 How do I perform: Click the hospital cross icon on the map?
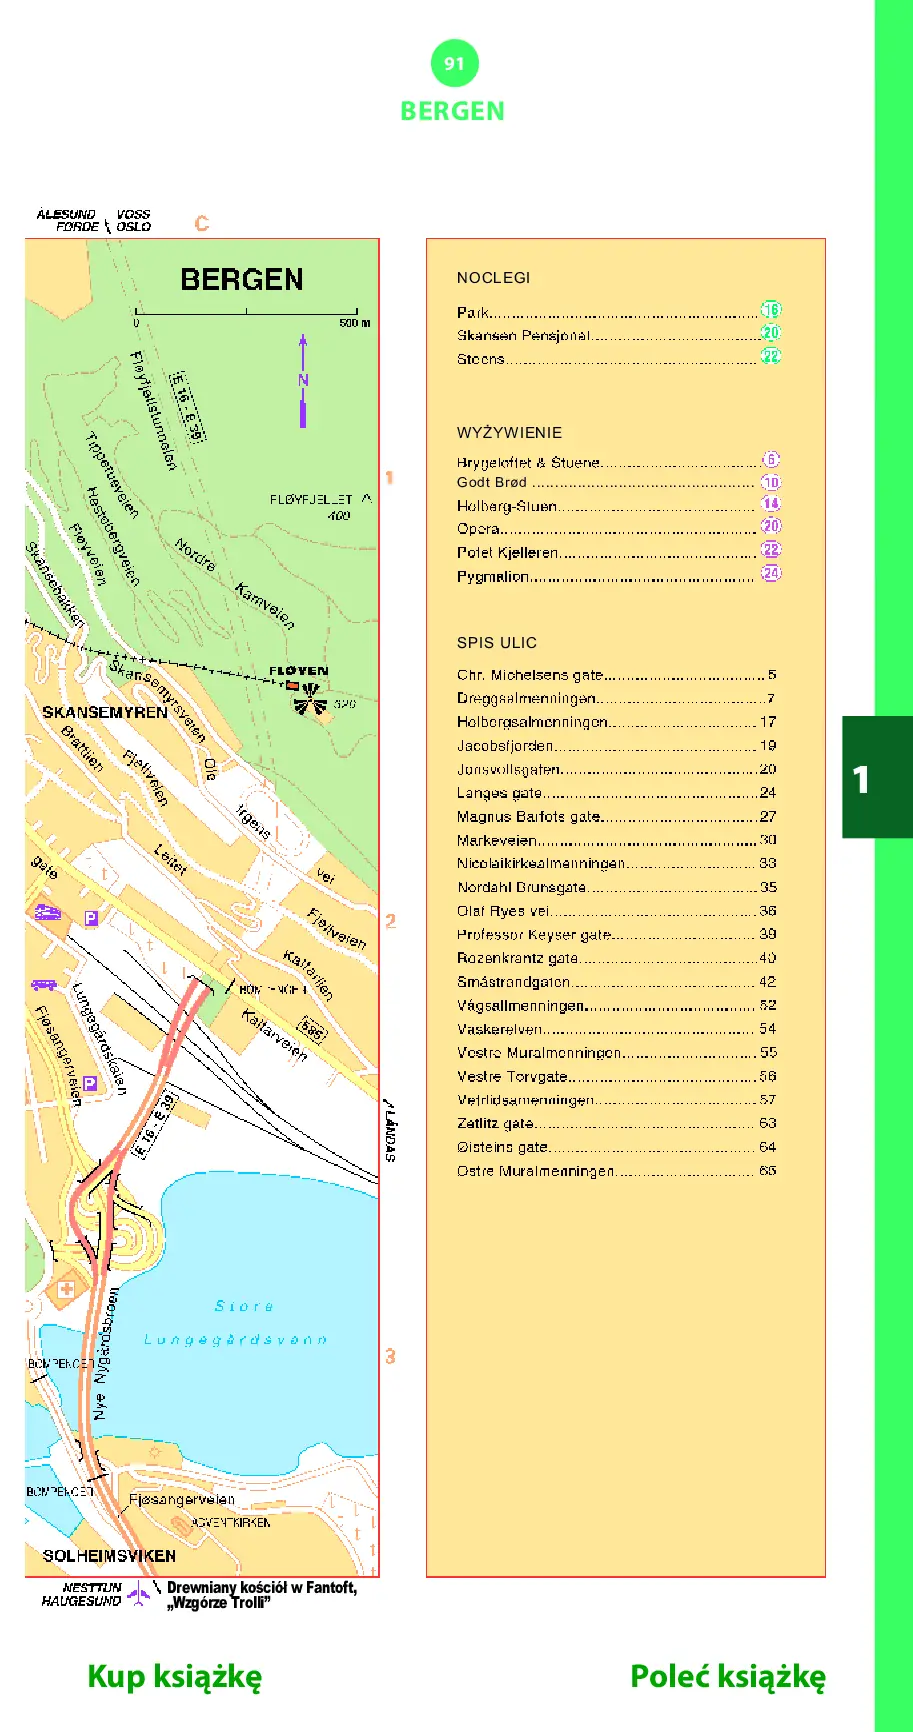pos(67,1289)
